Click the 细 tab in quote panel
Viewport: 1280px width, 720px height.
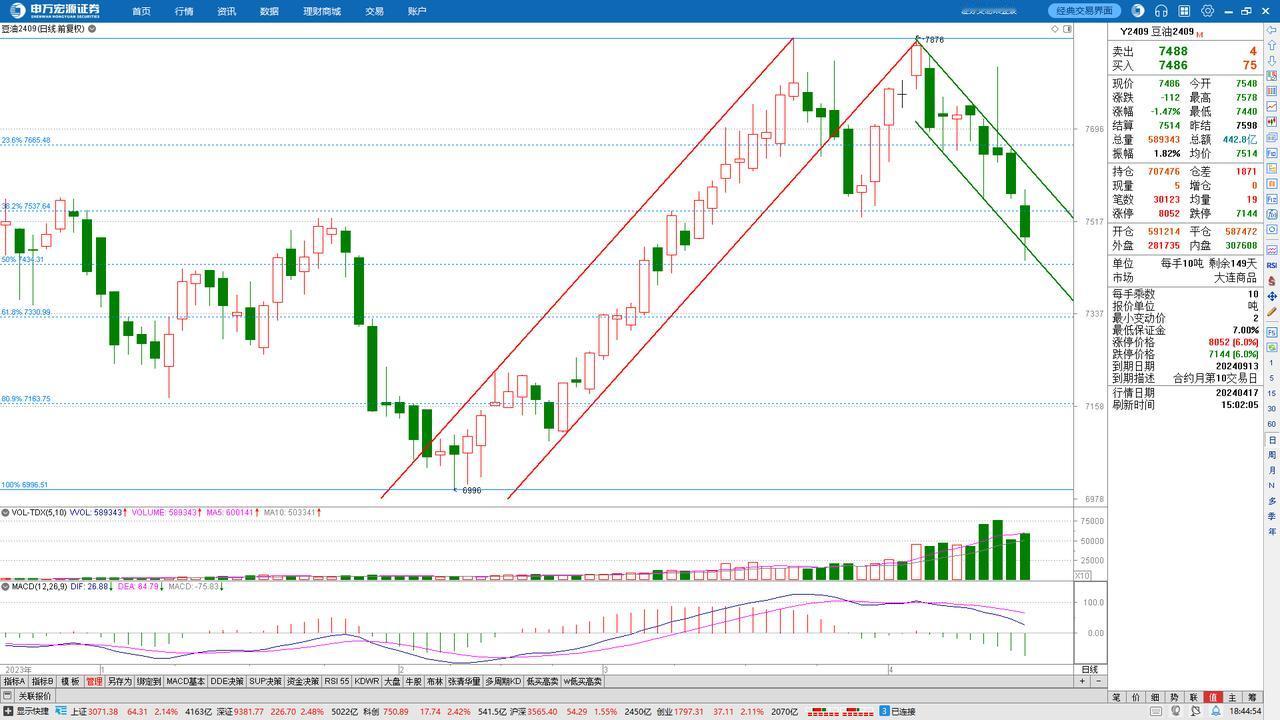pos(1155,697)
